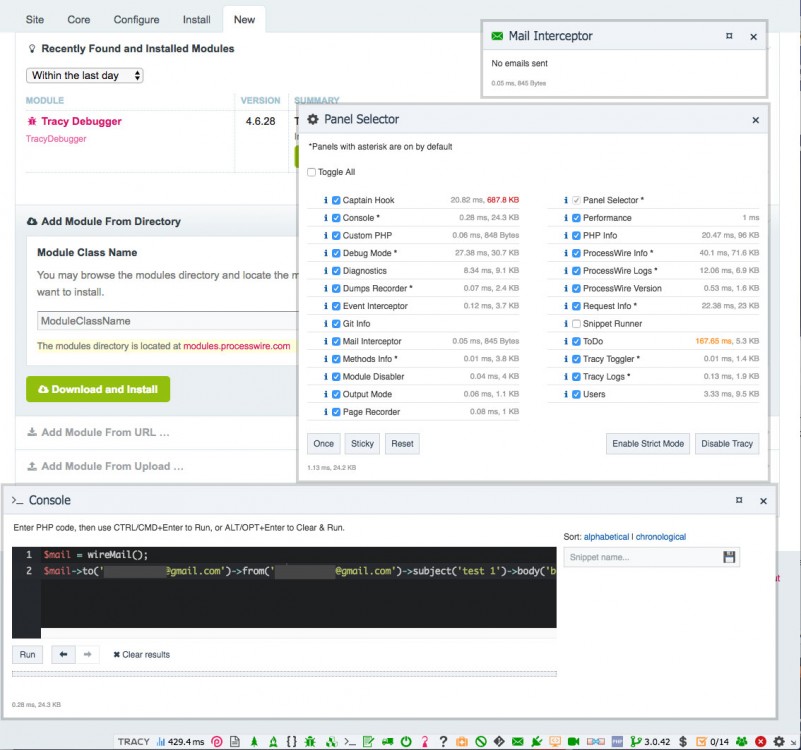
Task: Enable the Snippet Runner panel checkbox
Action: coord(575,324)
